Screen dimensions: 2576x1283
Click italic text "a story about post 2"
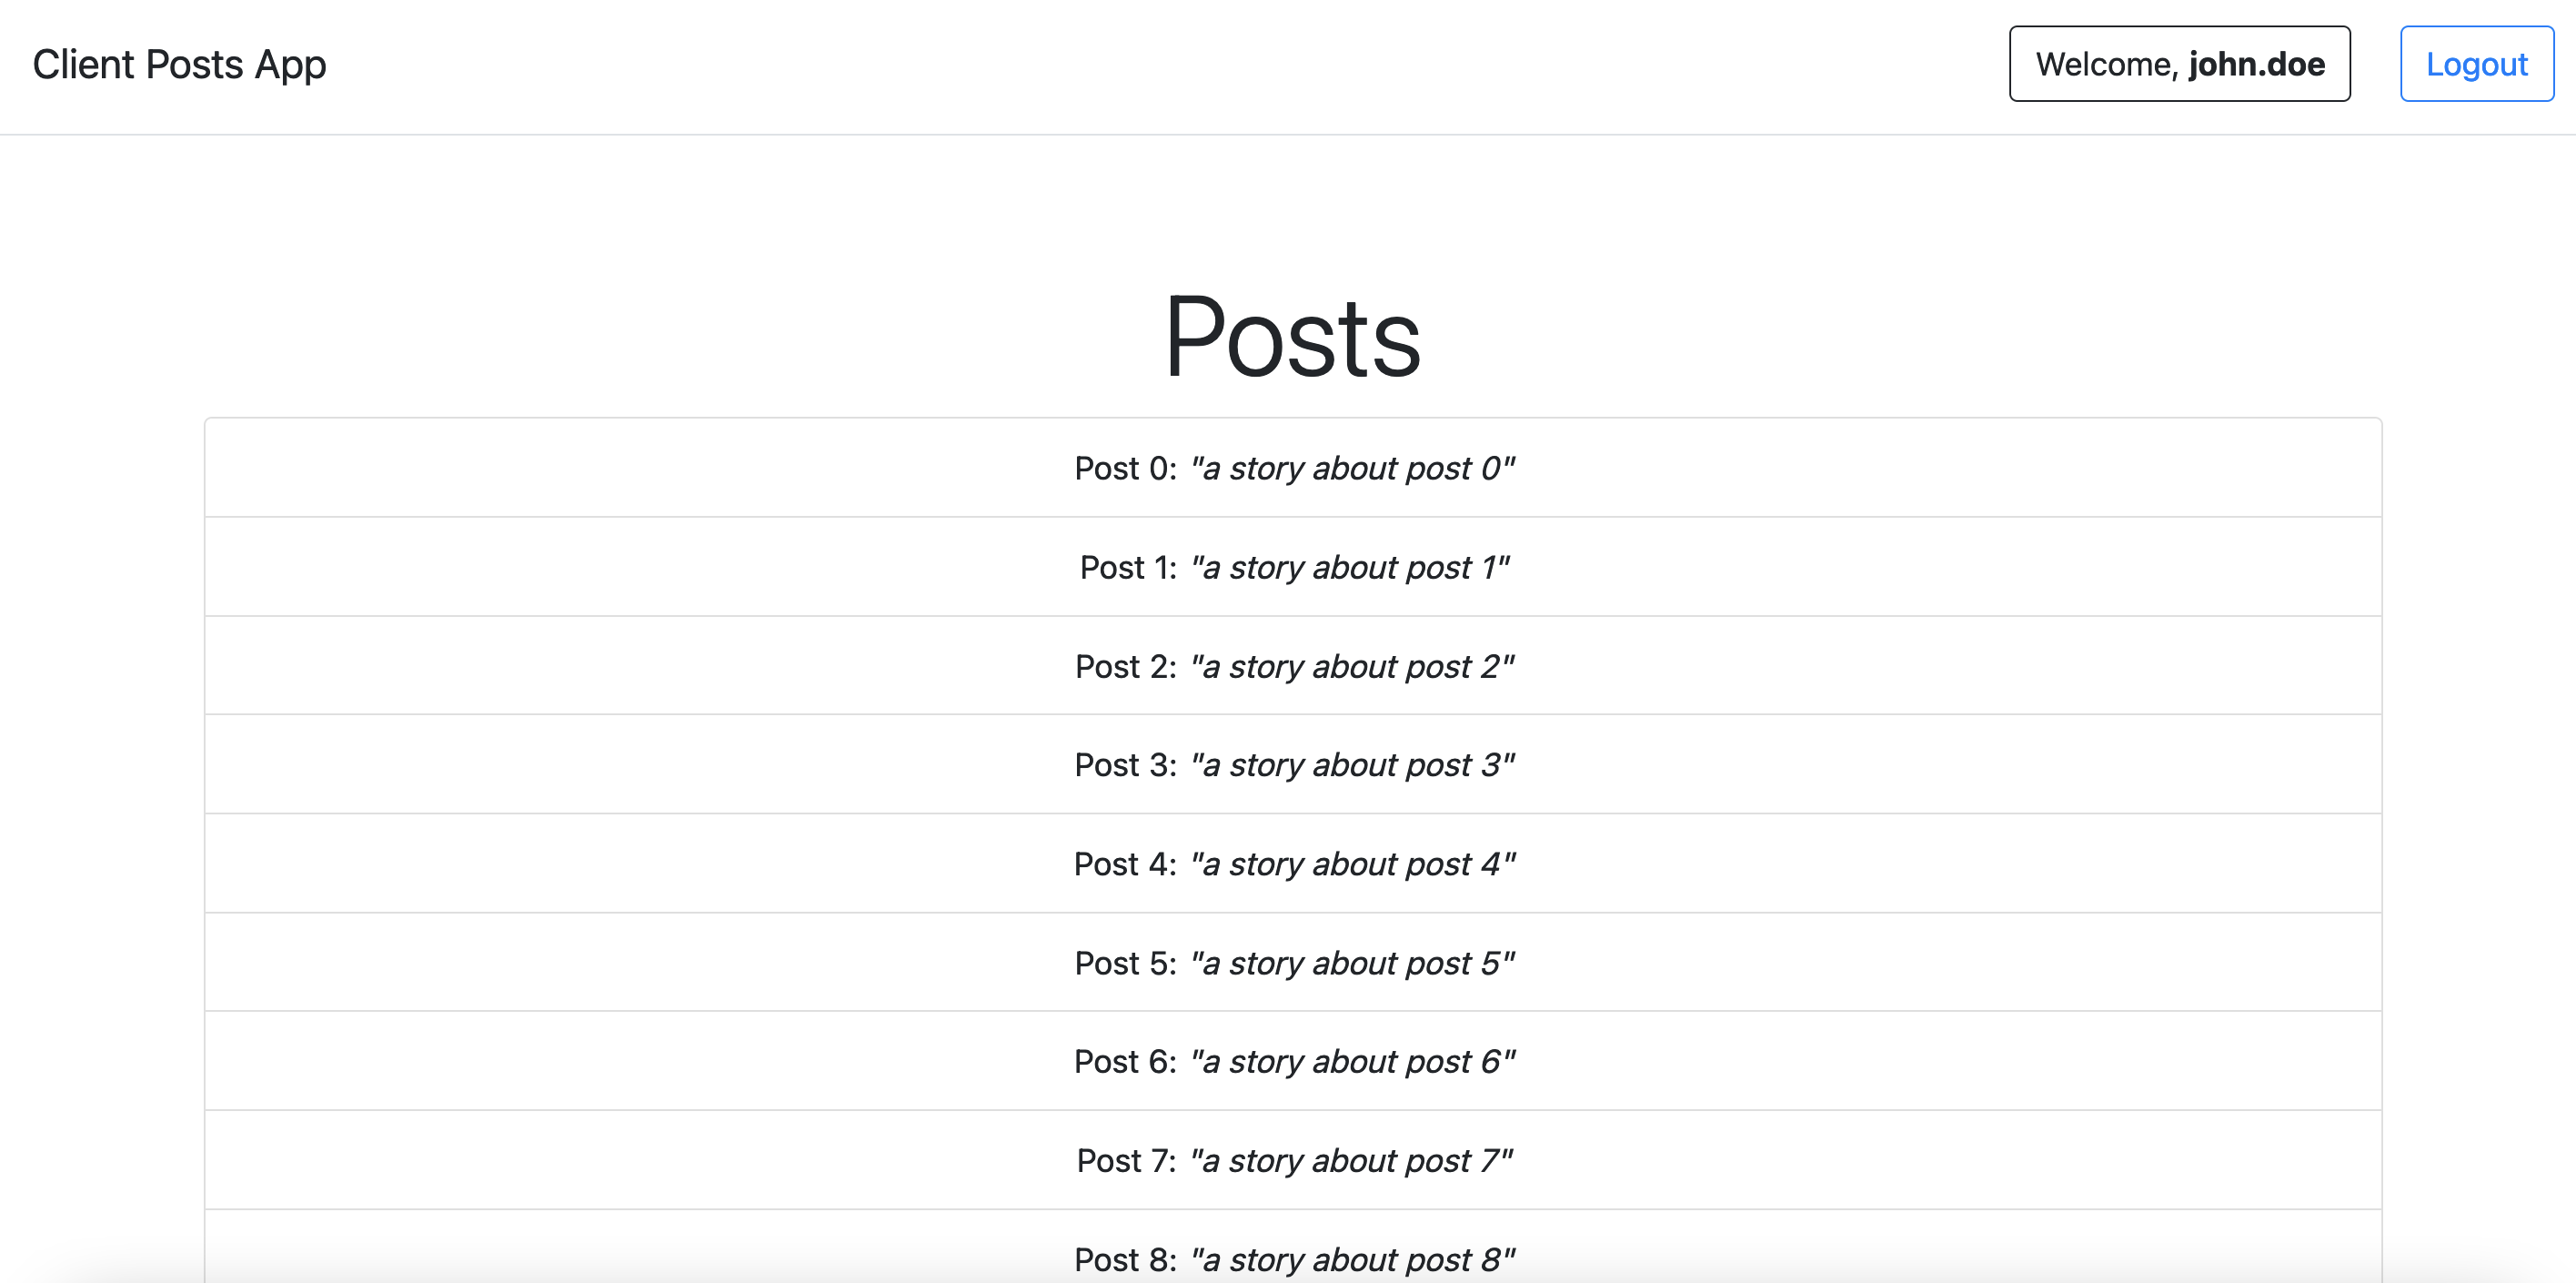(1352, 666)
